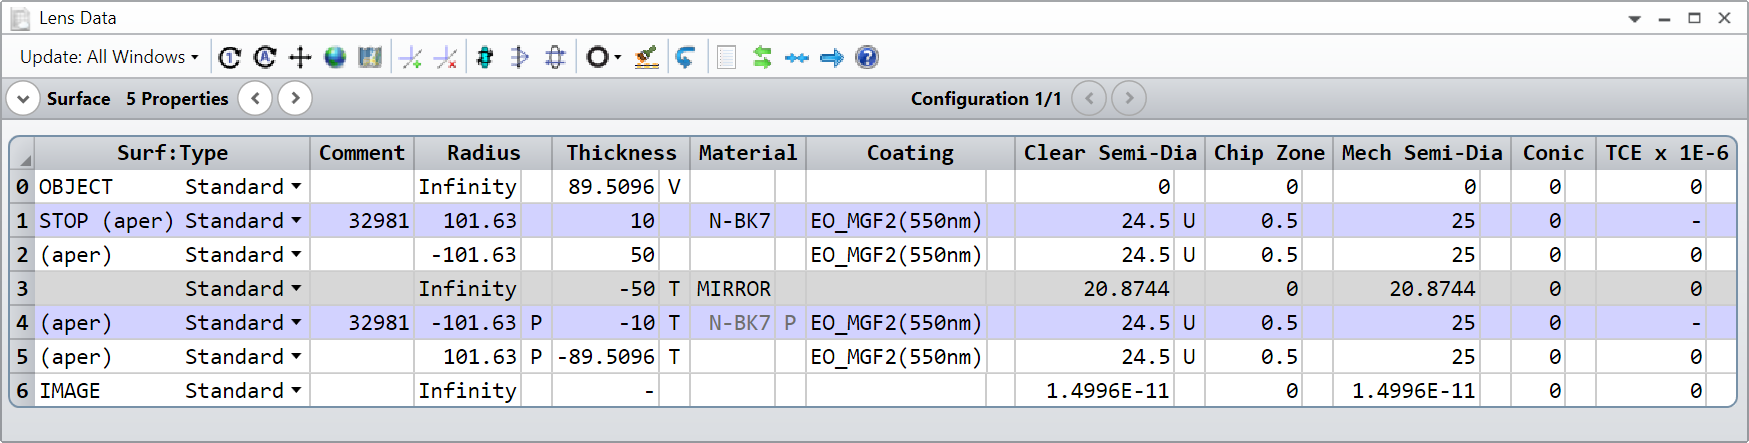
Task: Click the blue right-arrow go-to-surface icon
Action: (x=832, y=58)
